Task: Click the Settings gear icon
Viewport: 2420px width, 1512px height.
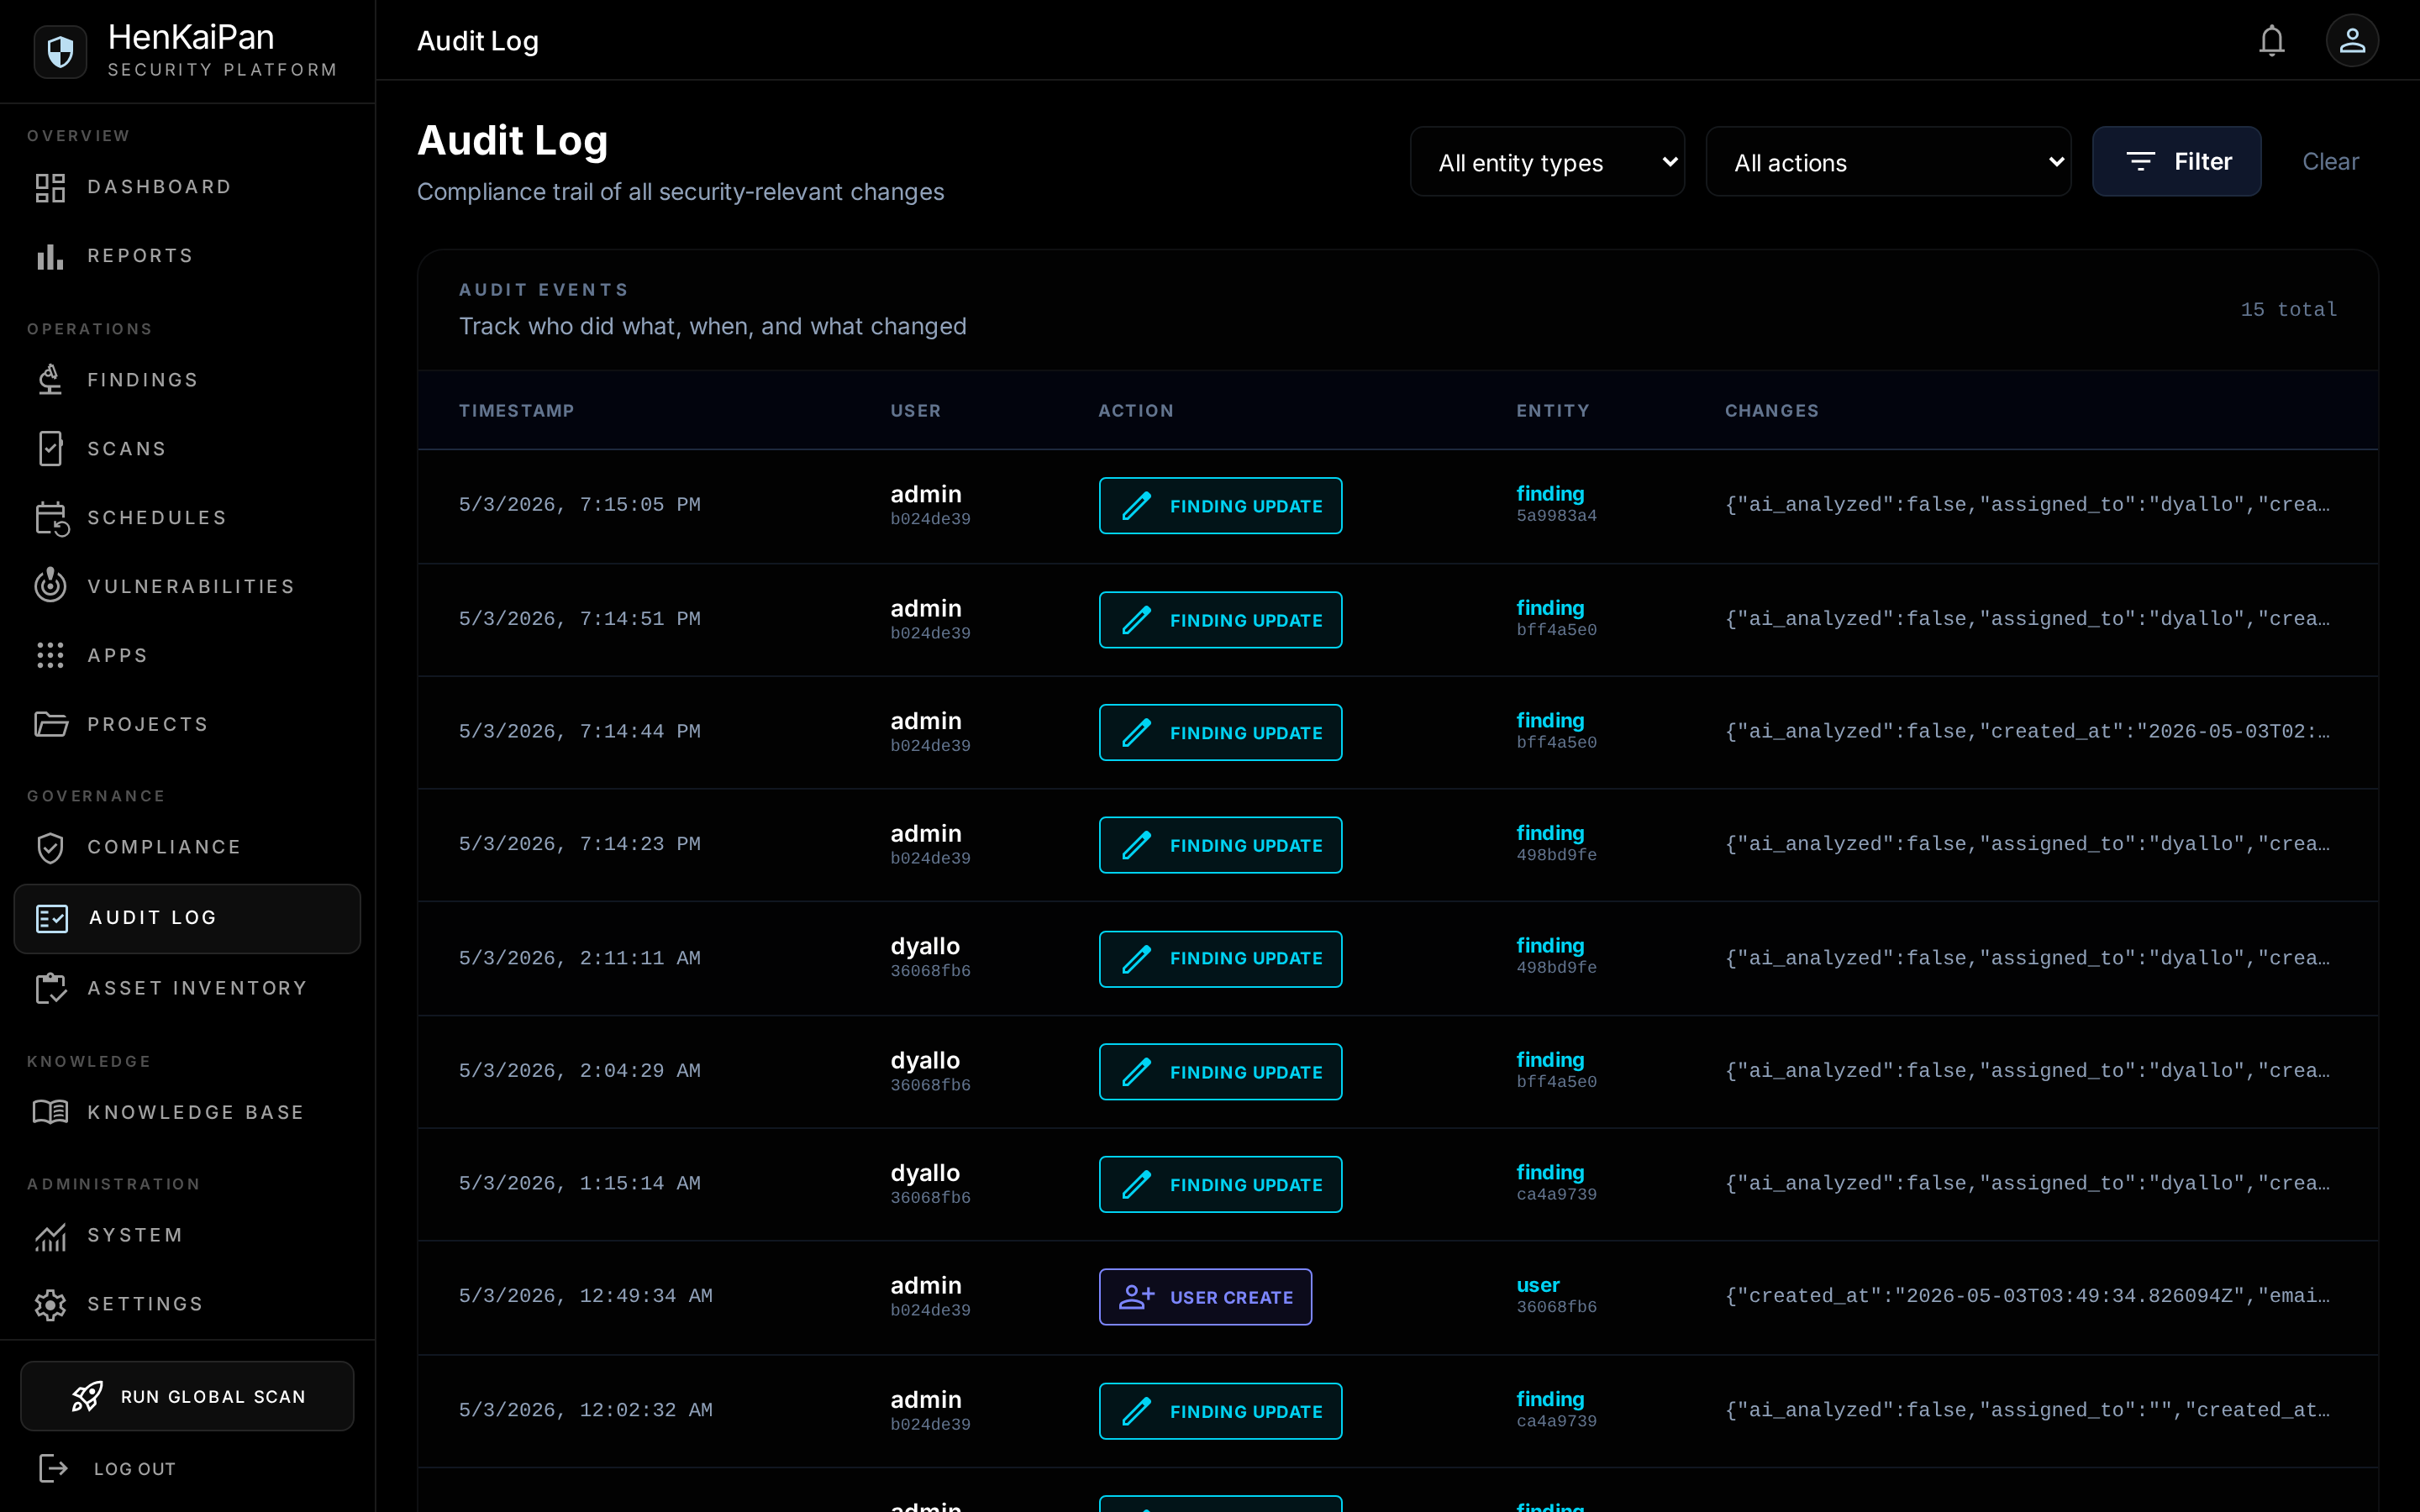Action: pyautogui.click(x=50, y=1305)
